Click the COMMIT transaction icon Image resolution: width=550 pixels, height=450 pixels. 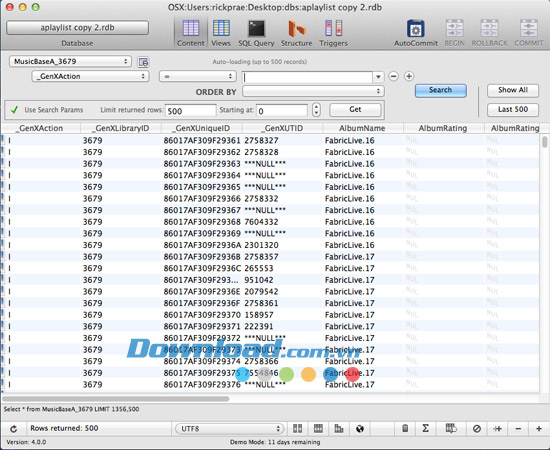(529, 33)
